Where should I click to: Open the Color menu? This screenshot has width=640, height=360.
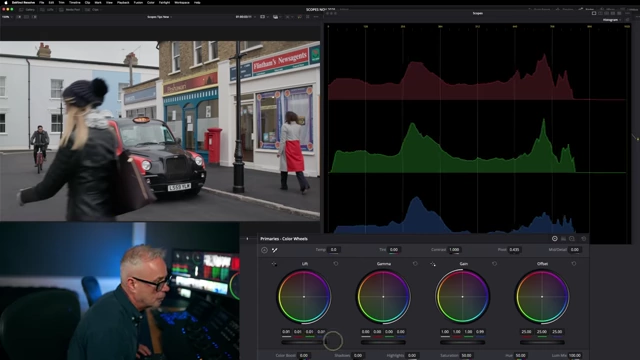click(151, 2)
